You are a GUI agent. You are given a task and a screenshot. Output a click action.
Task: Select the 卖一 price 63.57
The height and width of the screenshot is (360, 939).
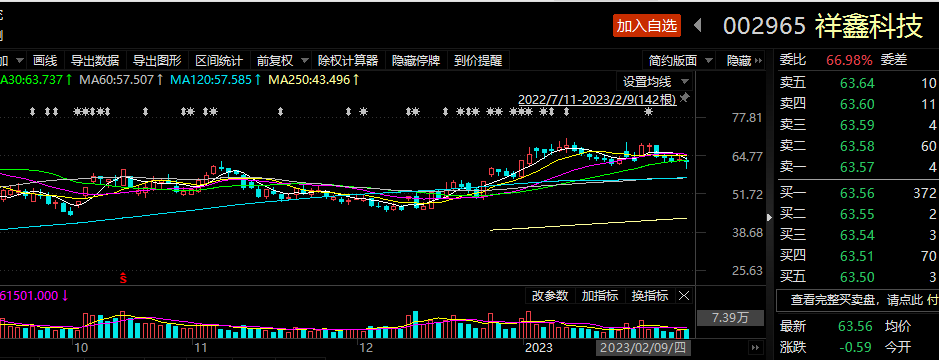click(857, 167)
